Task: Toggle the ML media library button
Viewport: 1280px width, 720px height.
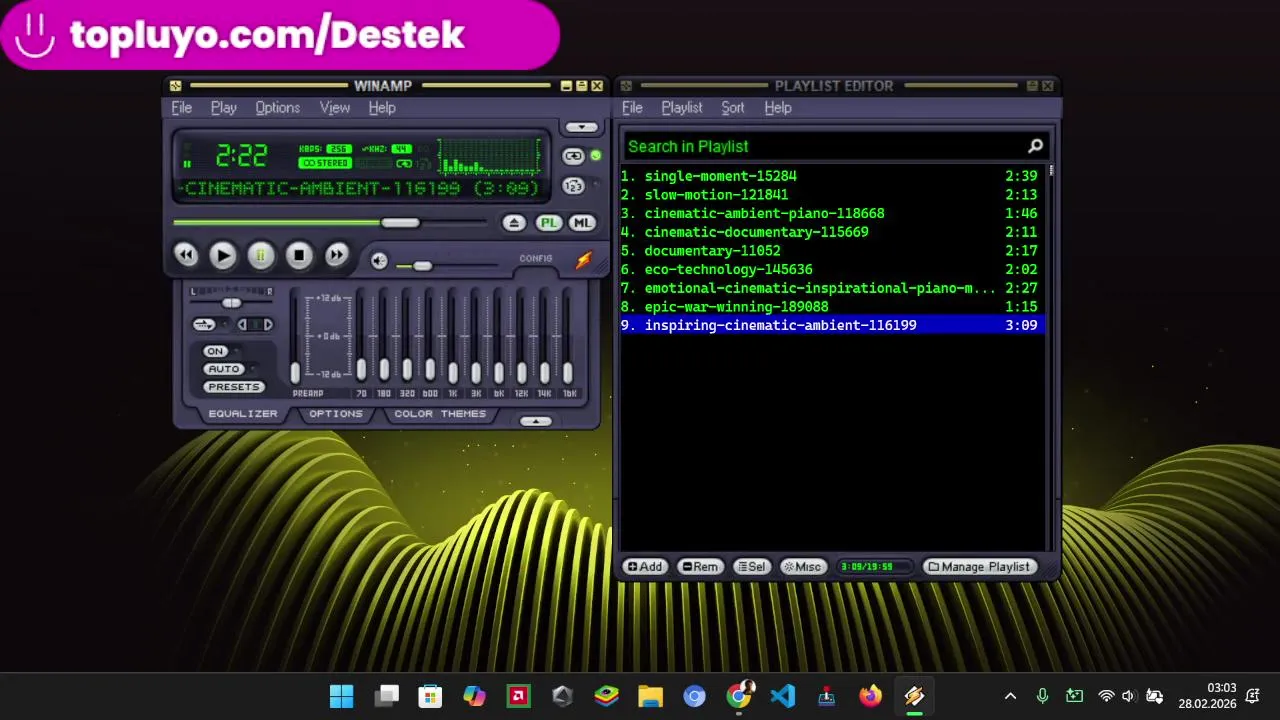Action: pos(582,223)
